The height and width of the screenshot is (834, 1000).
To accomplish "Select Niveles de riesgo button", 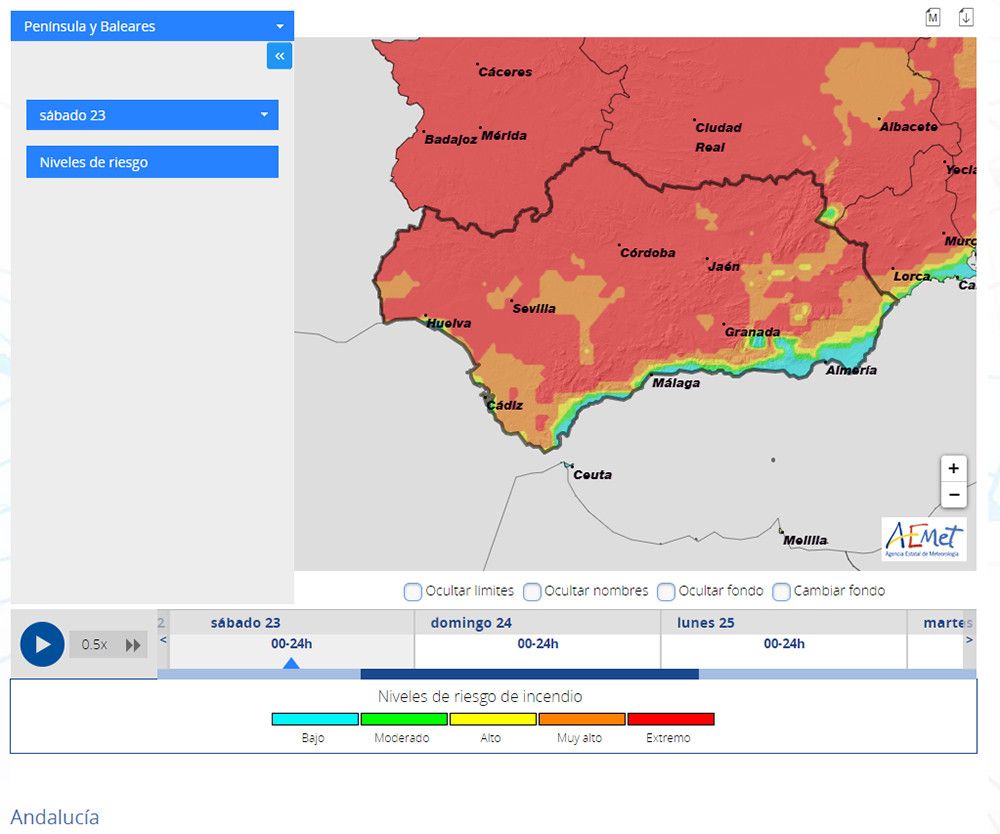I will point(152,162).
